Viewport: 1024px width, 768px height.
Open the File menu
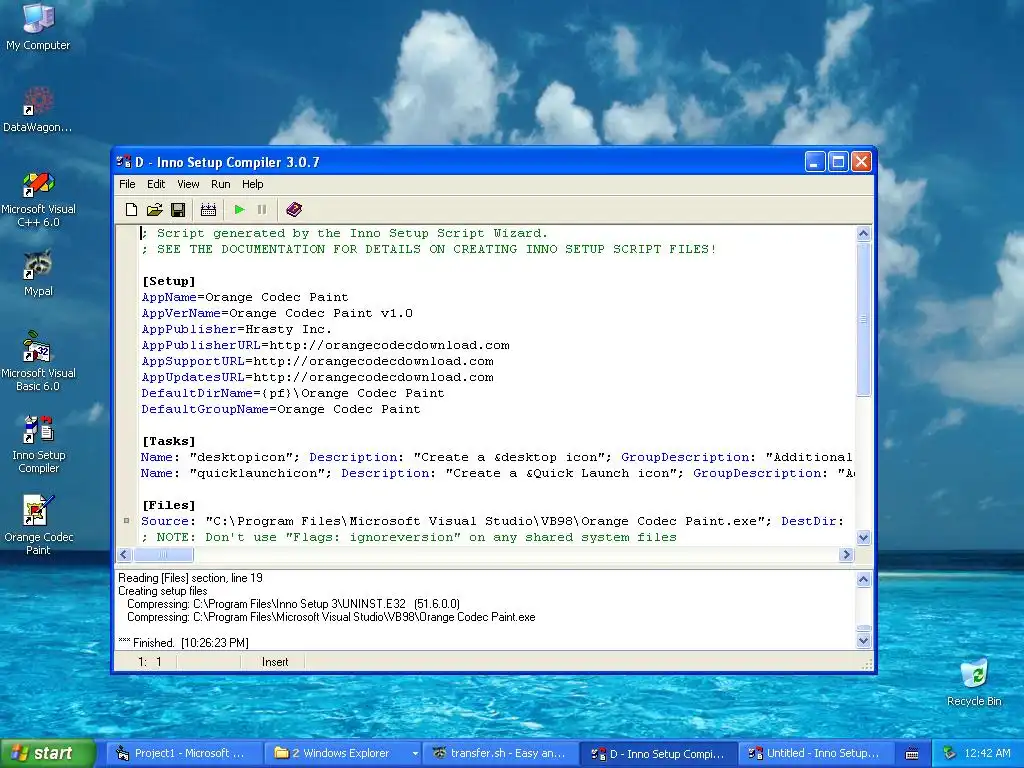click(x=127, y=184)
